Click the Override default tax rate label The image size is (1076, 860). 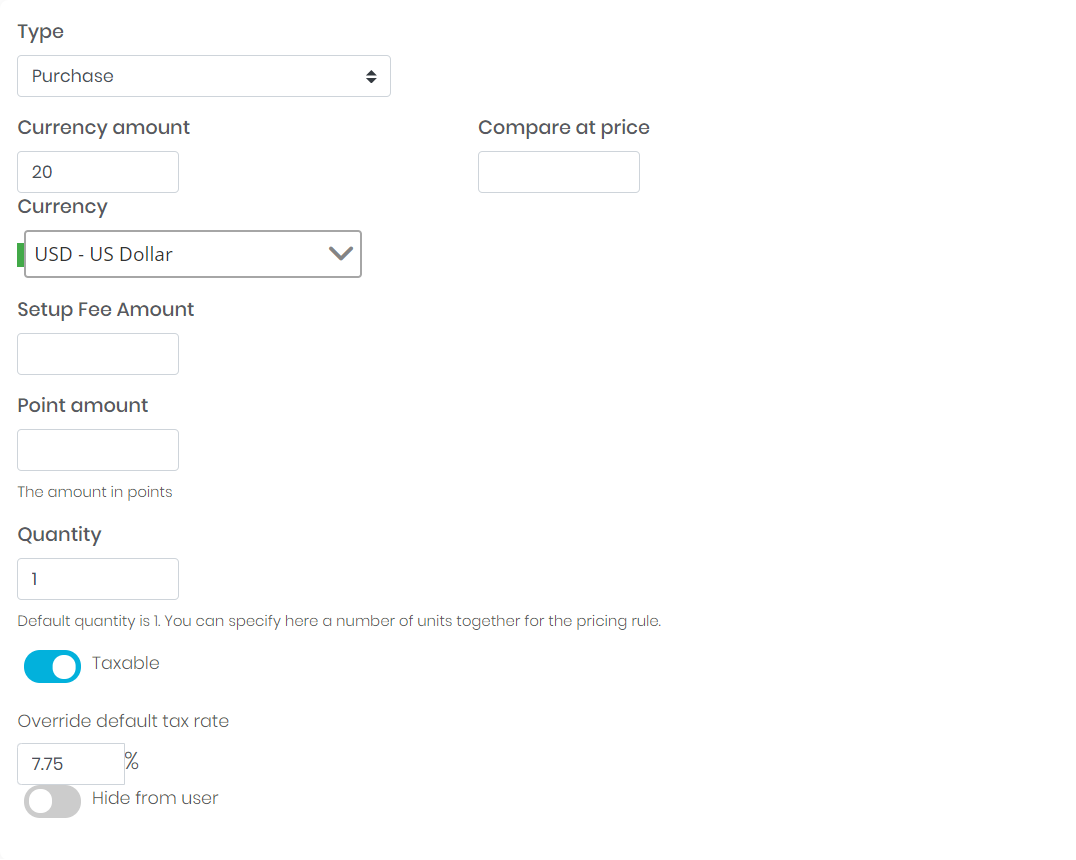point(123,721)
